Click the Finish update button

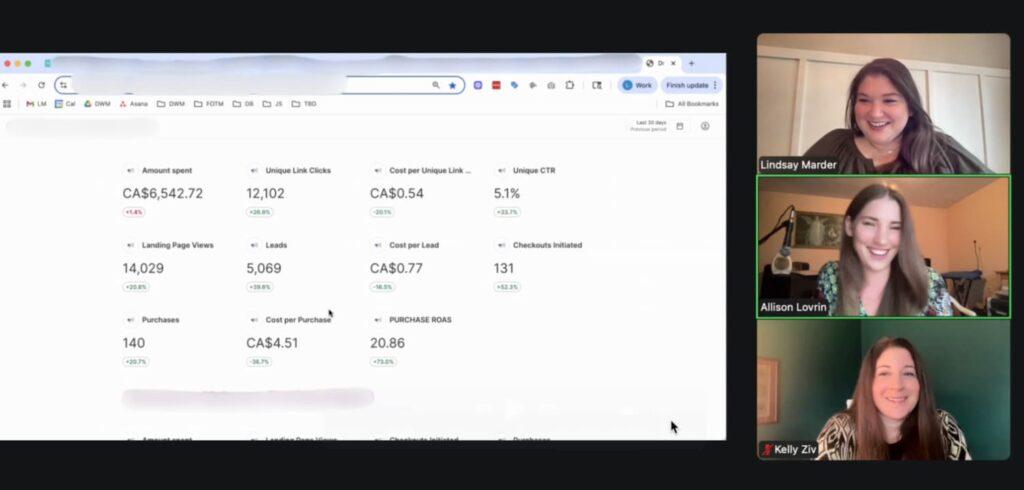690,86
